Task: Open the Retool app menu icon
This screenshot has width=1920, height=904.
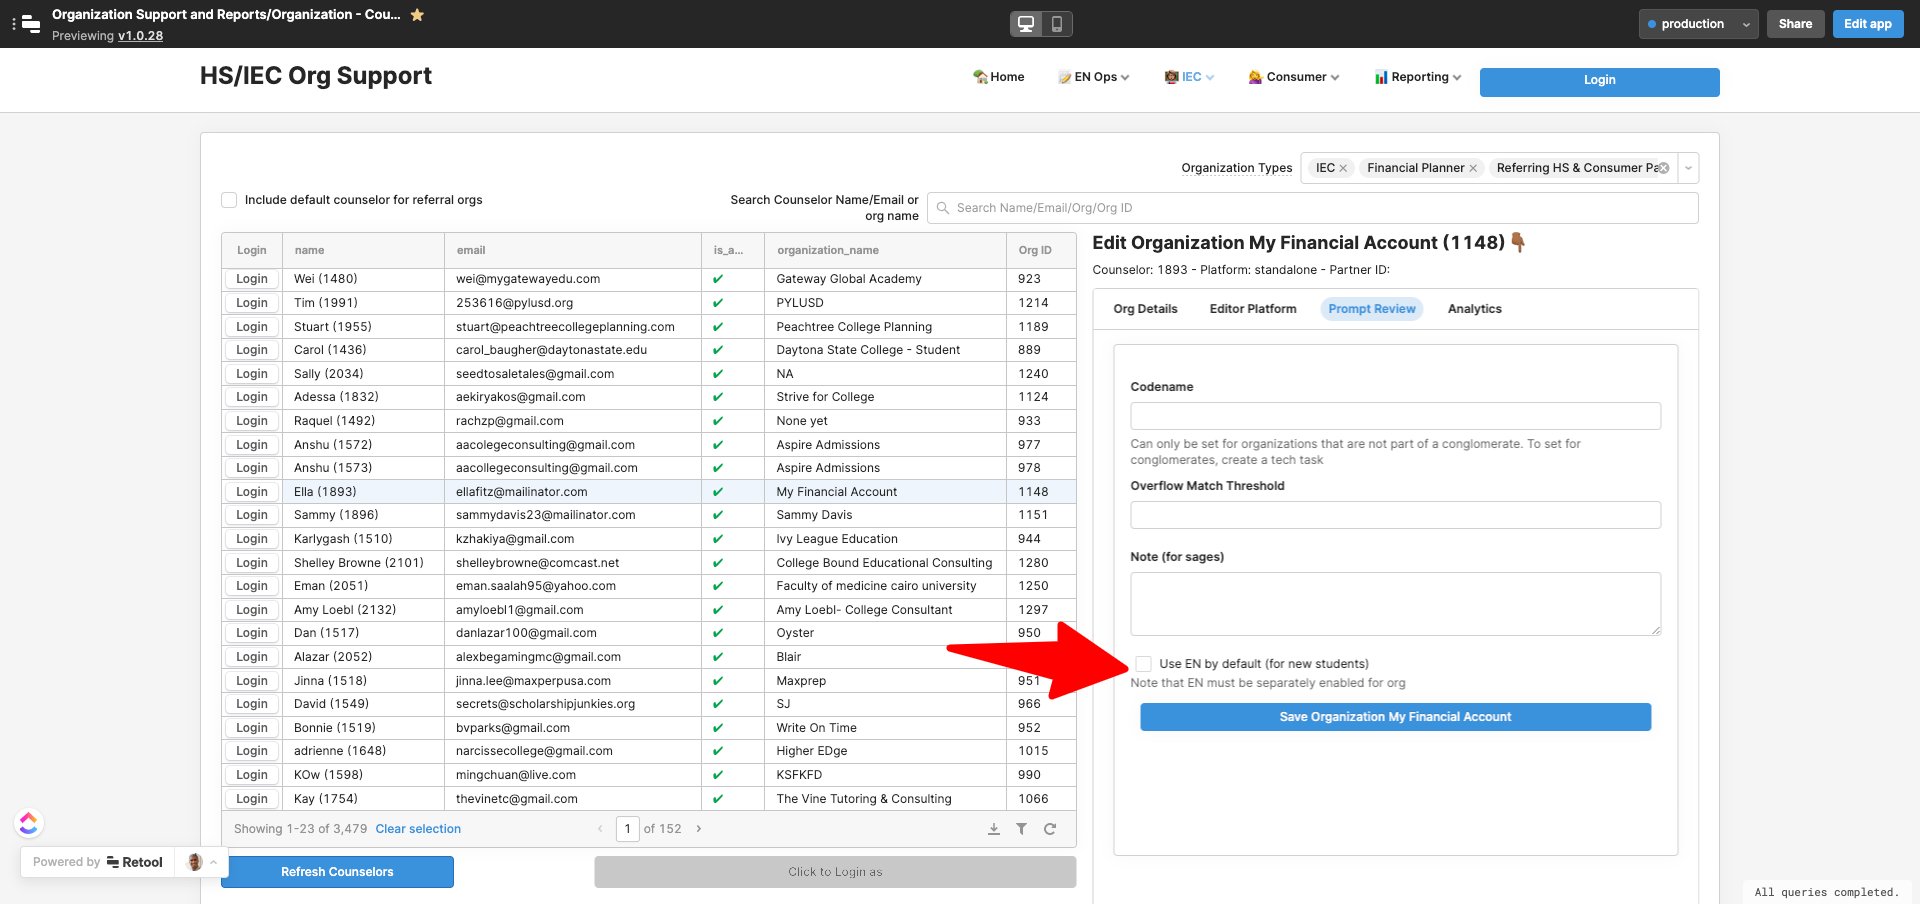Action: click(27, 24)
